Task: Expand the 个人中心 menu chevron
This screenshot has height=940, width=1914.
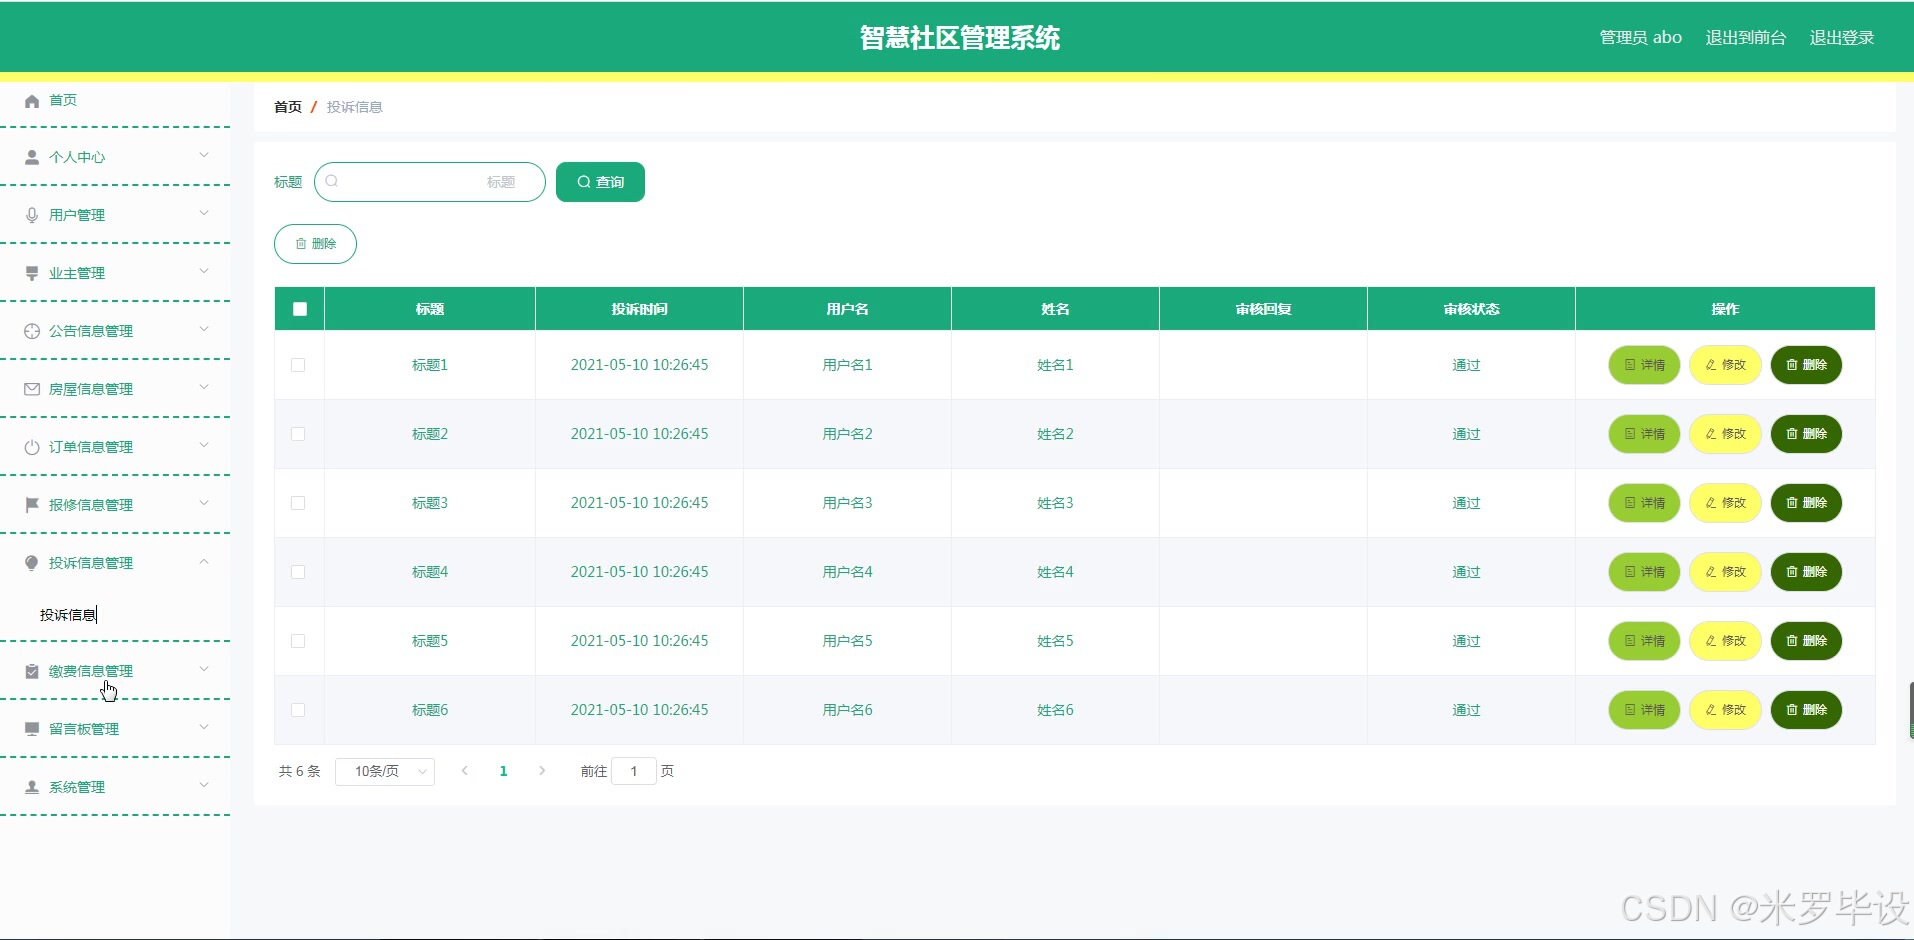Action: pyautogui.click(x=204, y=155)
